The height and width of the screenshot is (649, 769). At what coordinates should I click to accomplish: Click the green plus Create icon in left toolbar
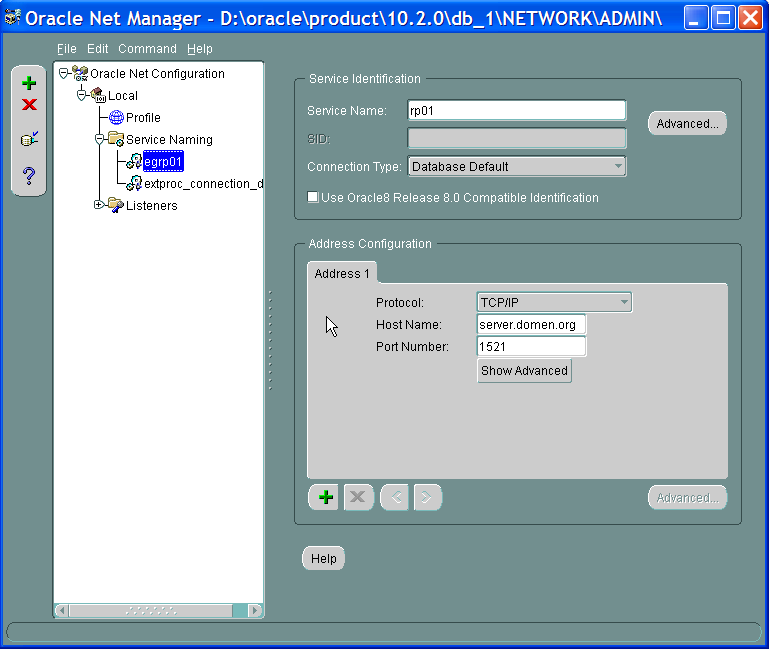click(x=29, y=83)
